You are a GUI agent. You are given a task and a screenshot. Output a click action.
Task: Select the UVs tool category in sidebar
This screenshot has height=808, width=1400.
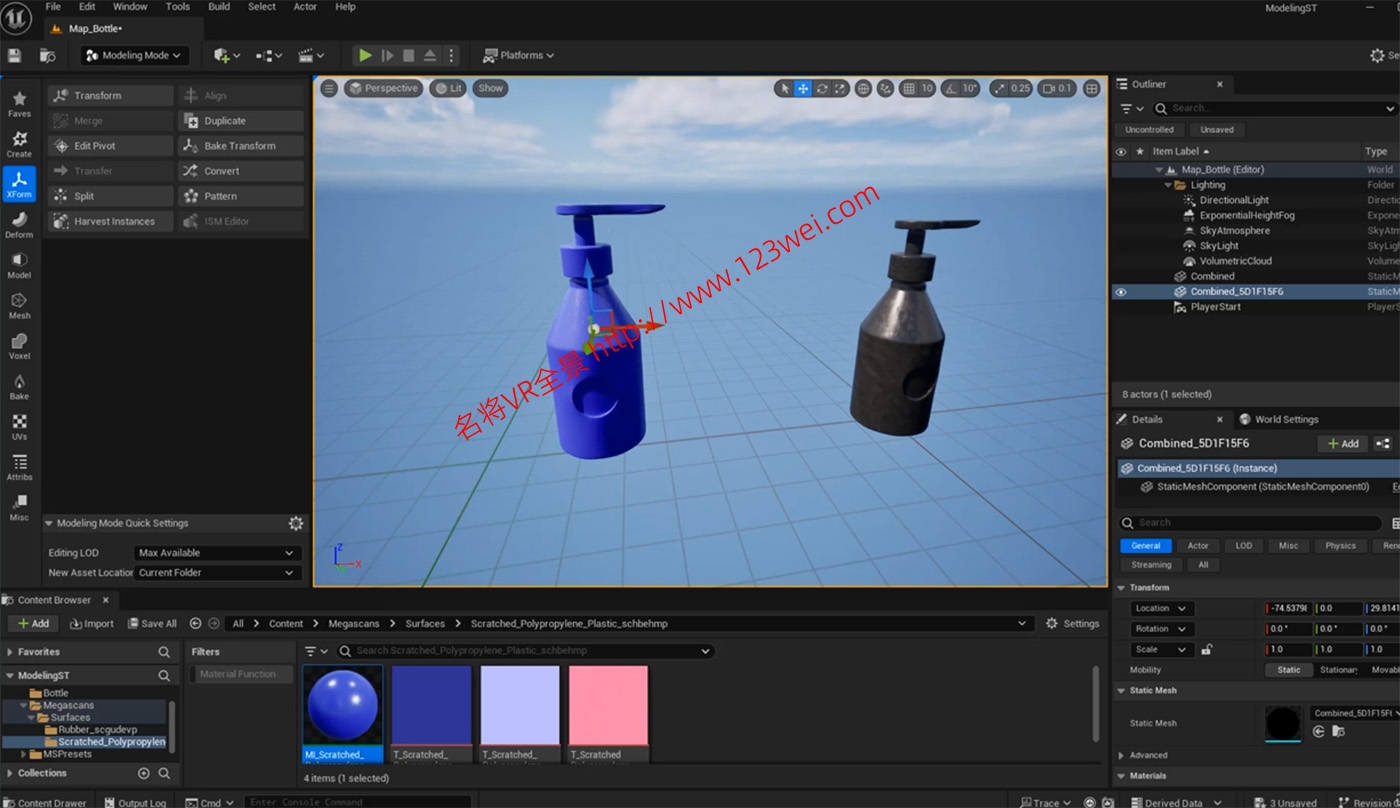19,426
